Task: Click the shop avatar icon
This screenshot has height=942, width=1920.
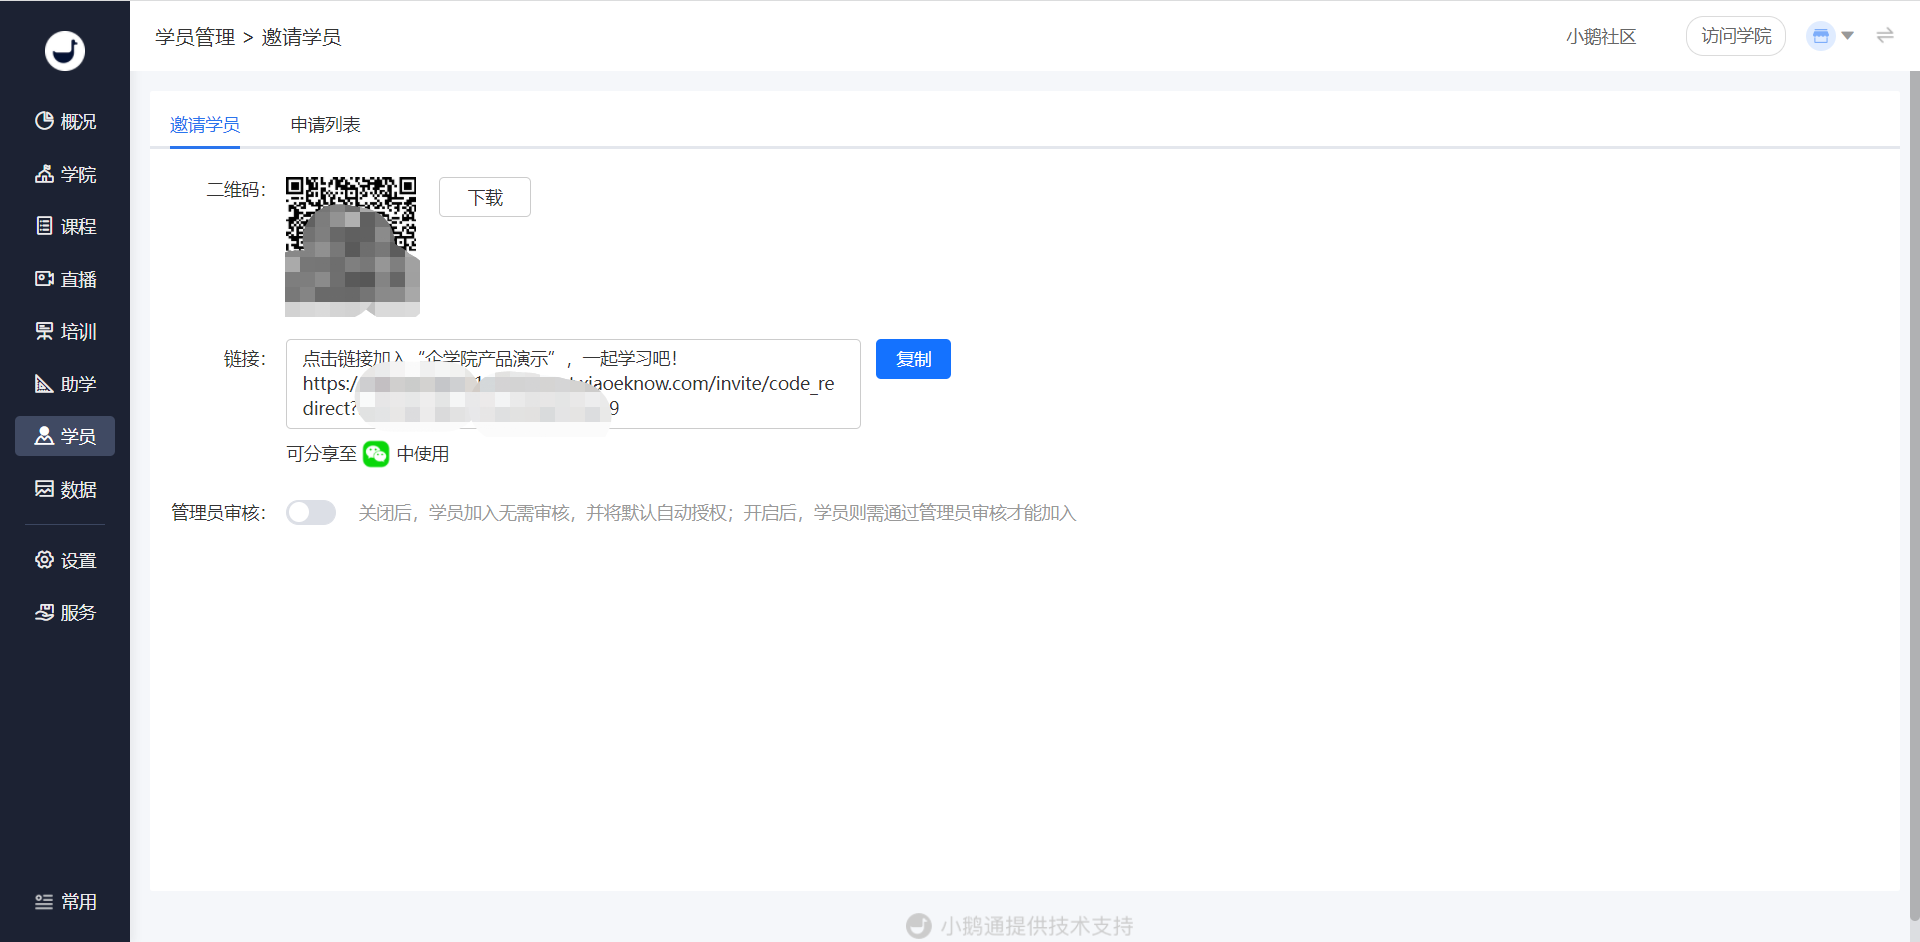Action: pyautogui.click(x=1821, y=36)
